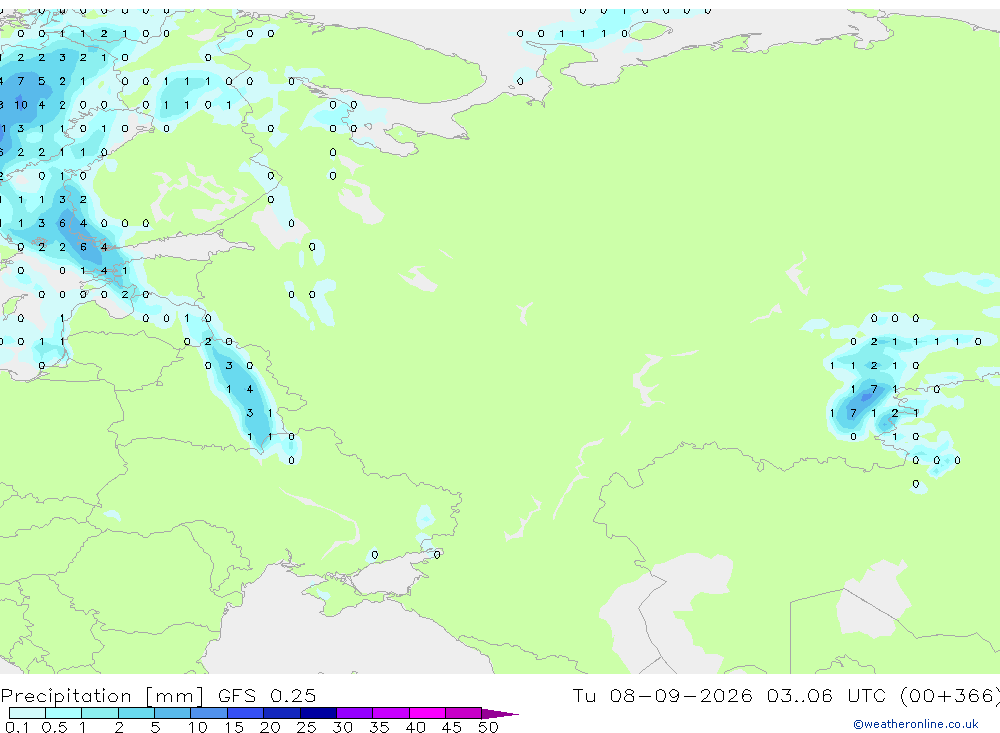The height and width of the screenshot is (733, 1000).
Task: Open the weatheronline.co.uk copyright link
Action: [x=916, y=724]
